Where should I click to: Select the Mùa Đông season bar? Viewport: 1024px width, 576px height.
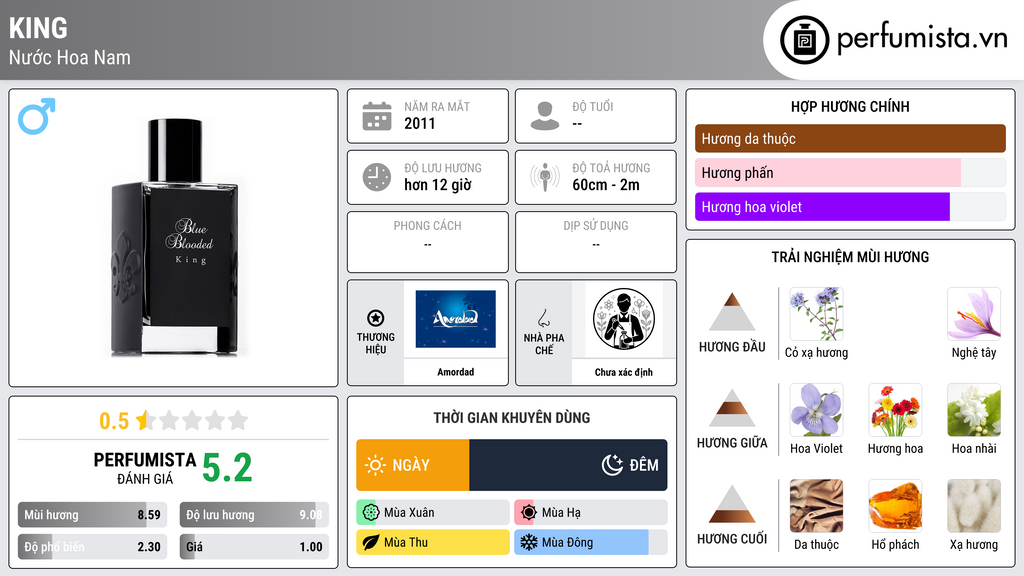591,542
